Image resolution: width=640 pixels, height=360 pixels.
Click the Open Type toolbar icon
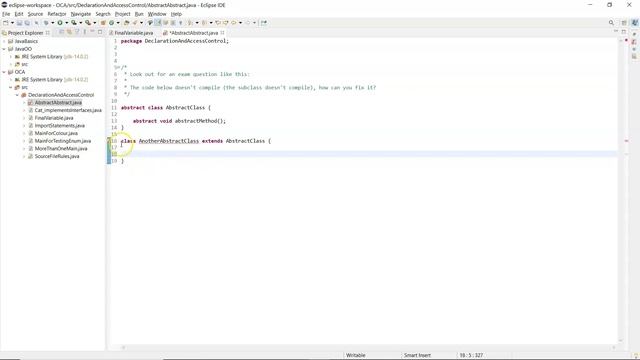coord(127,23)
